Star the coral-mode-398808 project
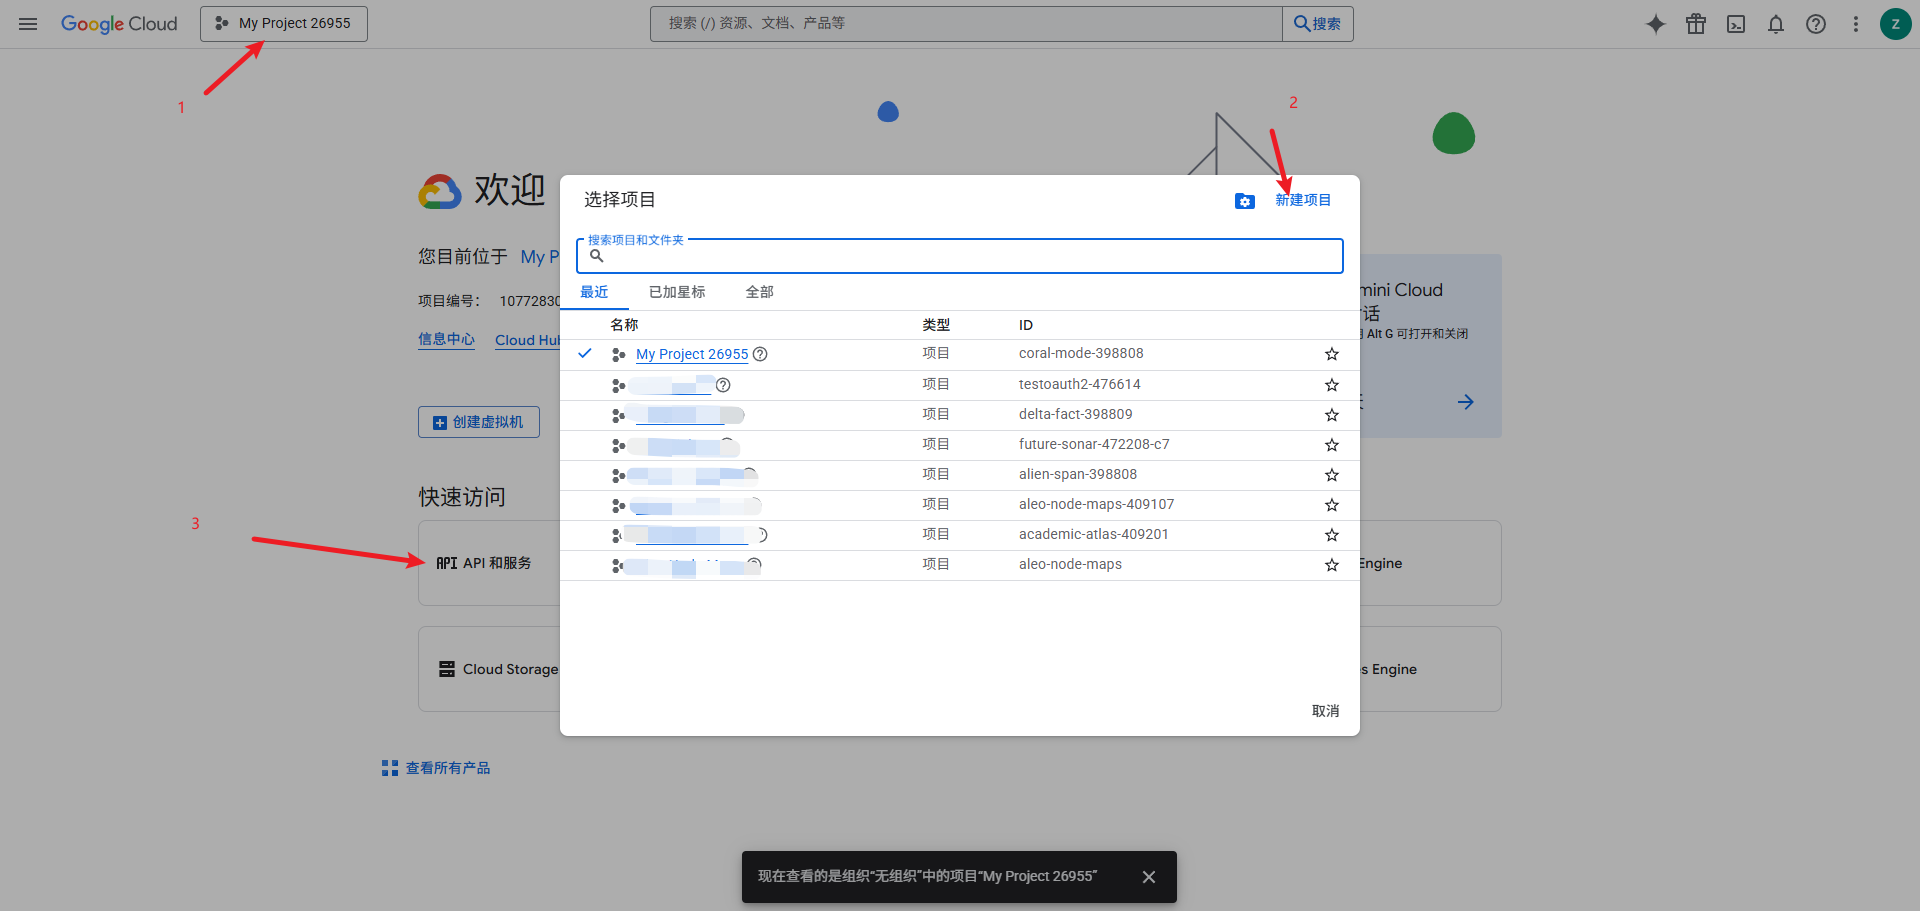Image resolution: width=1920 pixels, height=911 pixels. point(1332,354)
